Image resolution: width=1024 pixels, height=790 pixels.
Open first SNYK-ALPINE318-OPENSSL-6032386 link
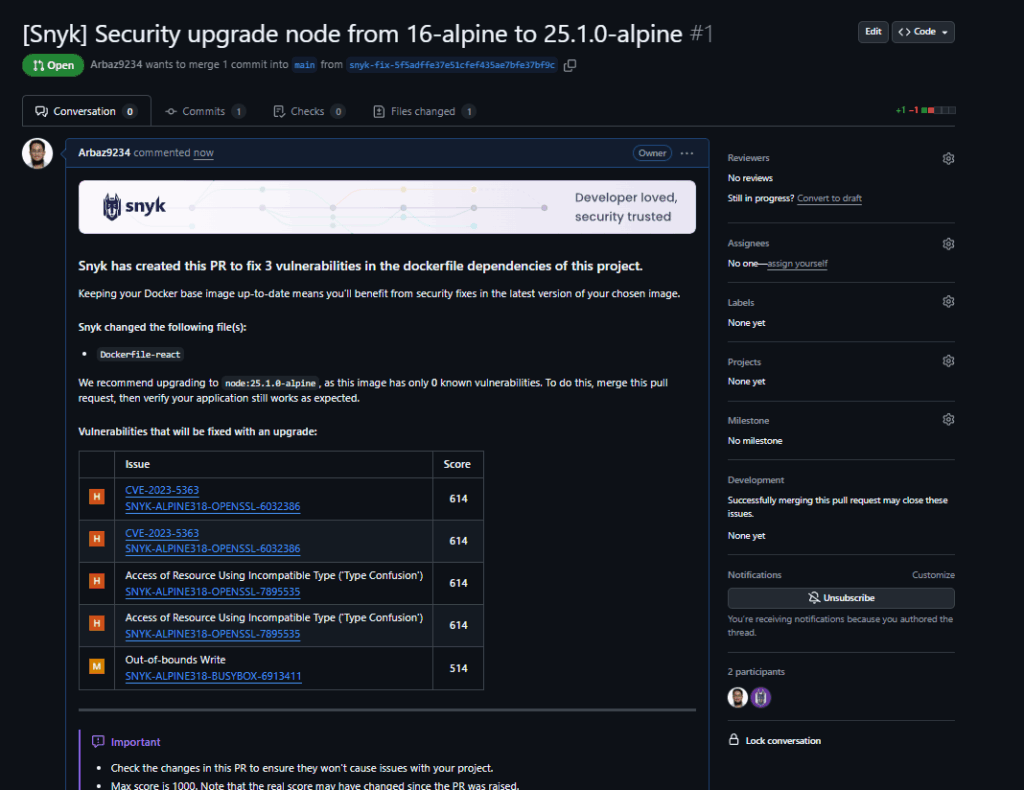(212, 506)
